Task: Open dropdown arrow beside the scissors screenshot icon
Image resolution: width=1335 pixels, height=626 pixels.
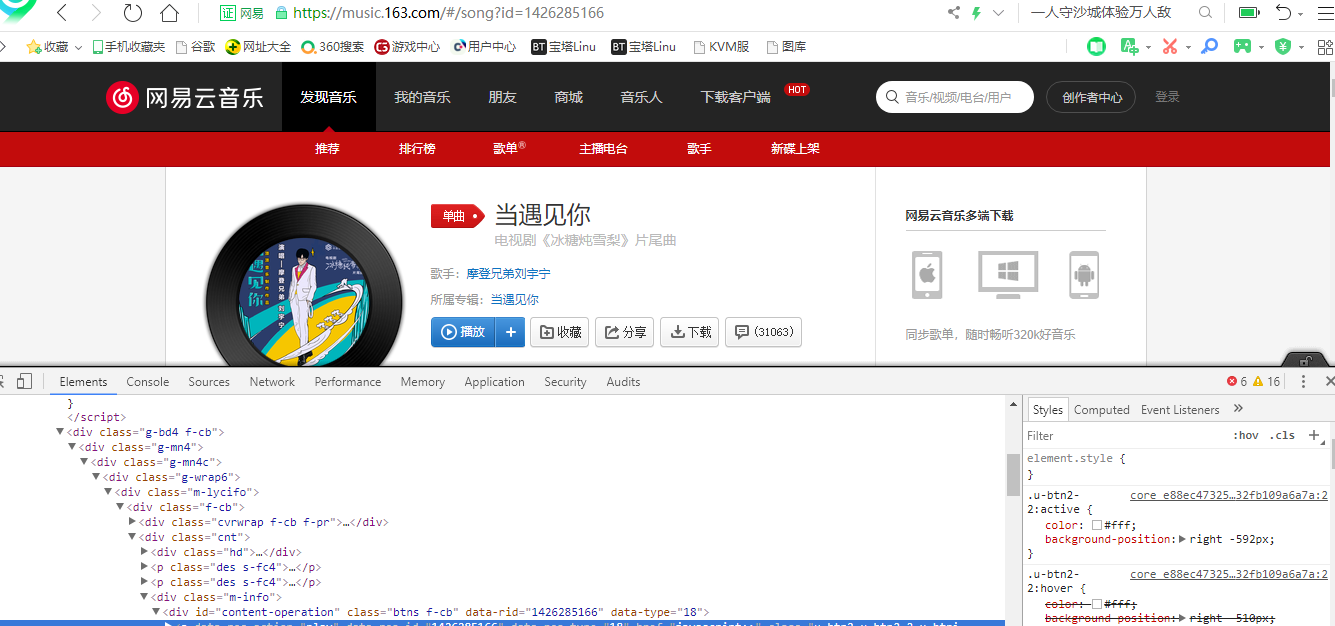Action: click(1188, 47)
